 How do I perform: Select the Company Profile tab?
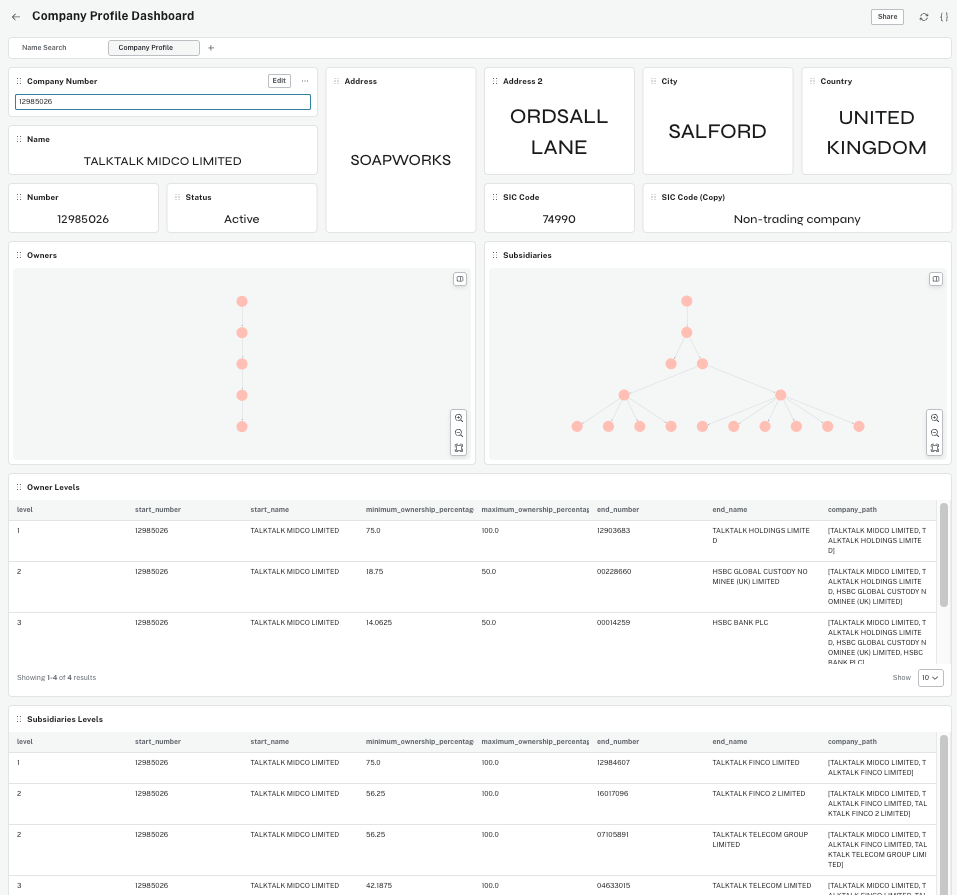click(153, 48)
